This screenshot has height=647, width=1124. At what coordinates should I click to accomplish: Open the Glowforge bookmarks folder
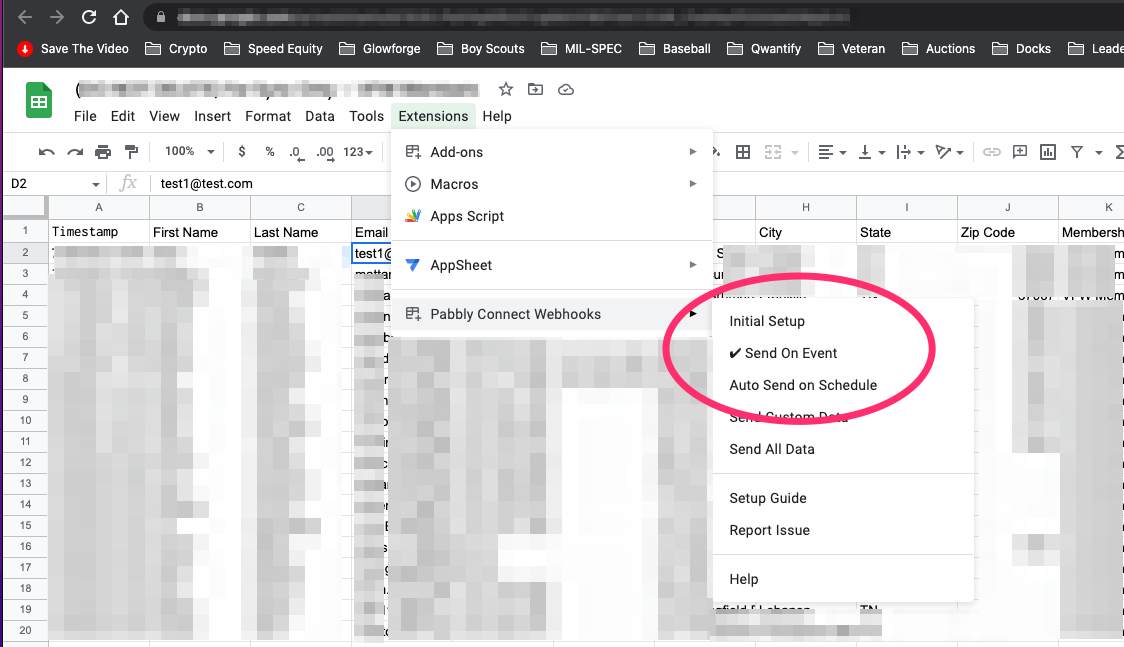click(380, 49)
